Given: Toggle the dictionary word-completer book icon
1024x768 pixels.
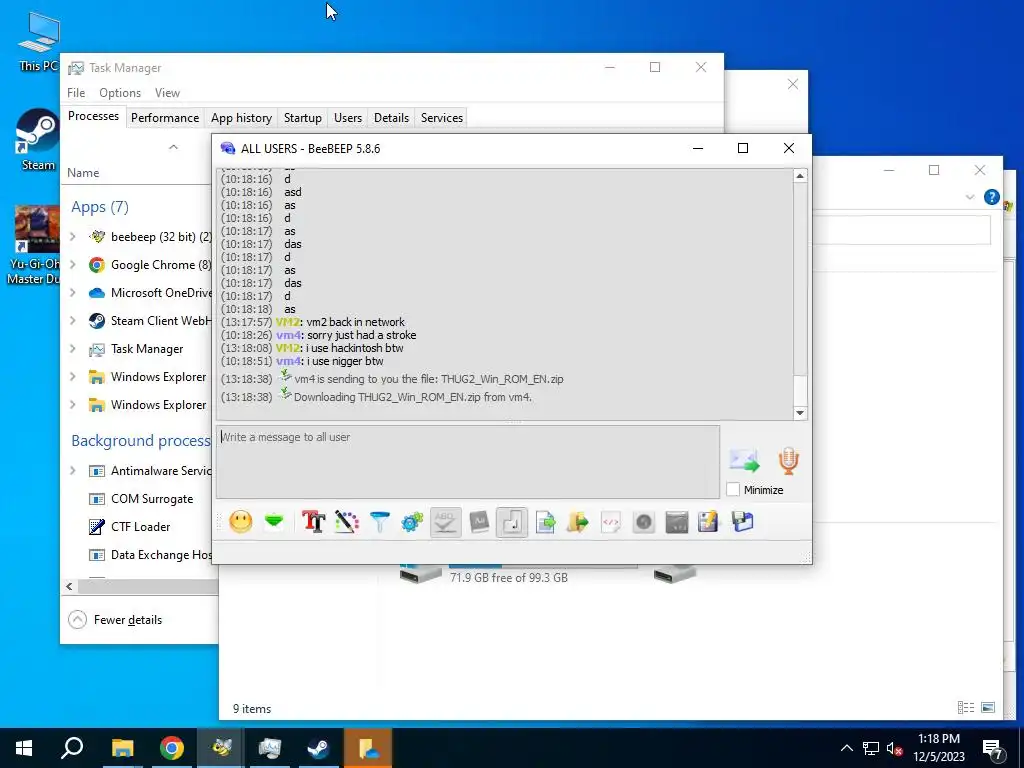Looking at the screenshot, I should tap(479, 522).
